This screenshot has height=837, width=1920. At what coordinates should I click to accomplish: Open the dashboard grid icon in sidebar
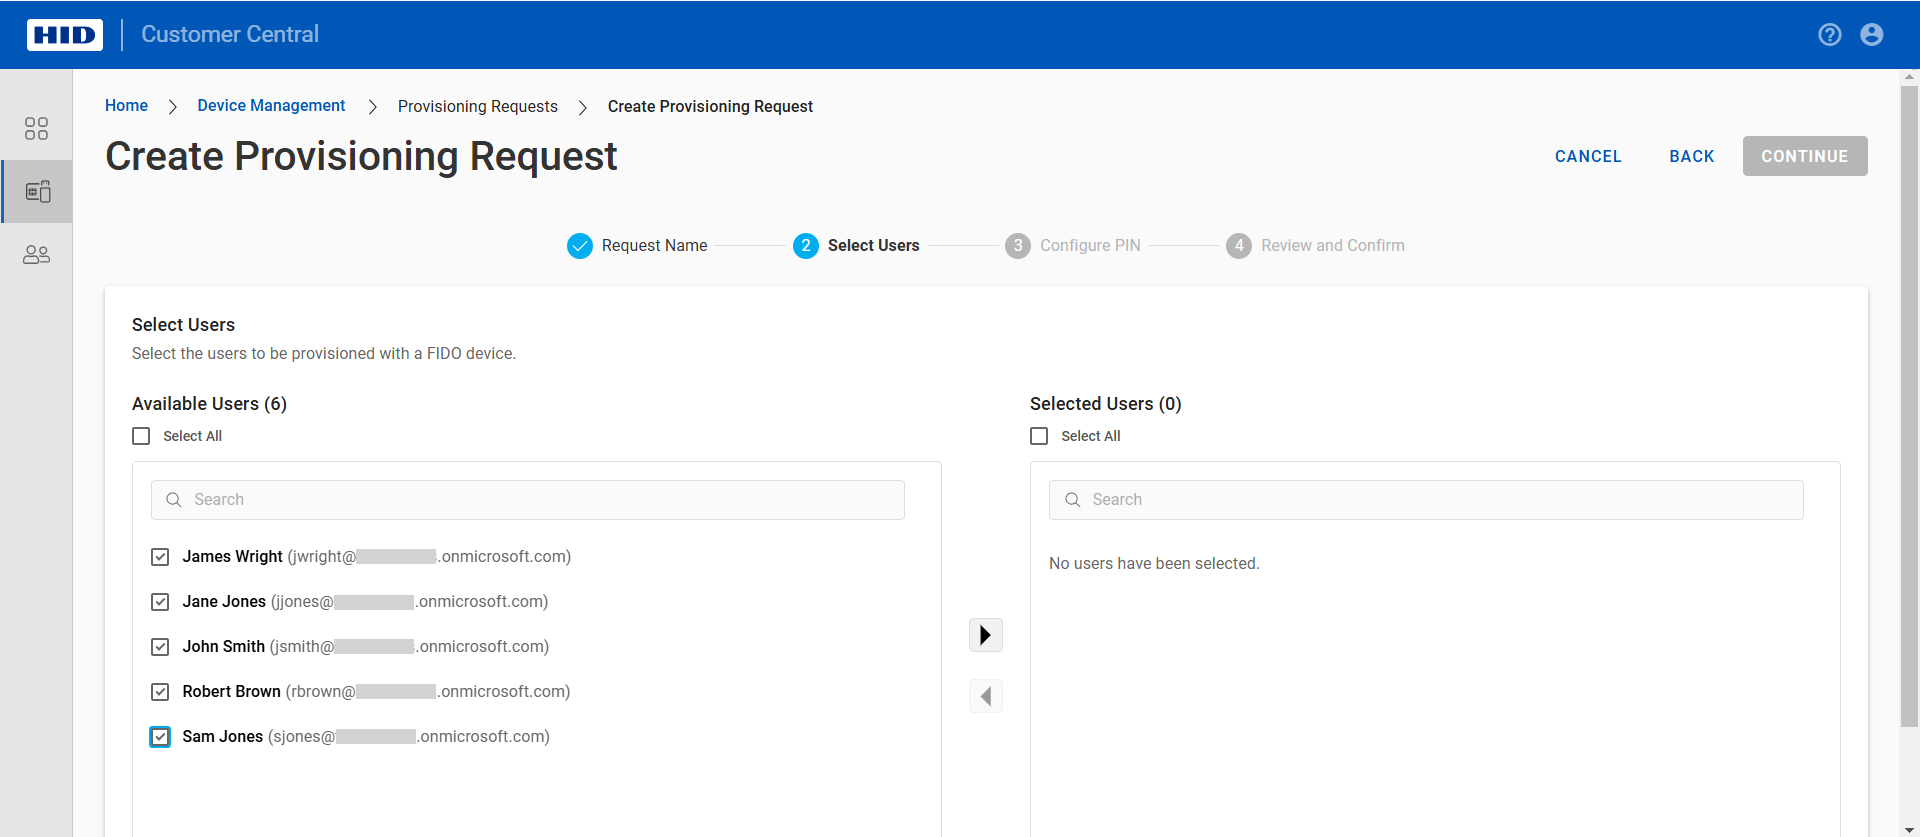(36, 129)
